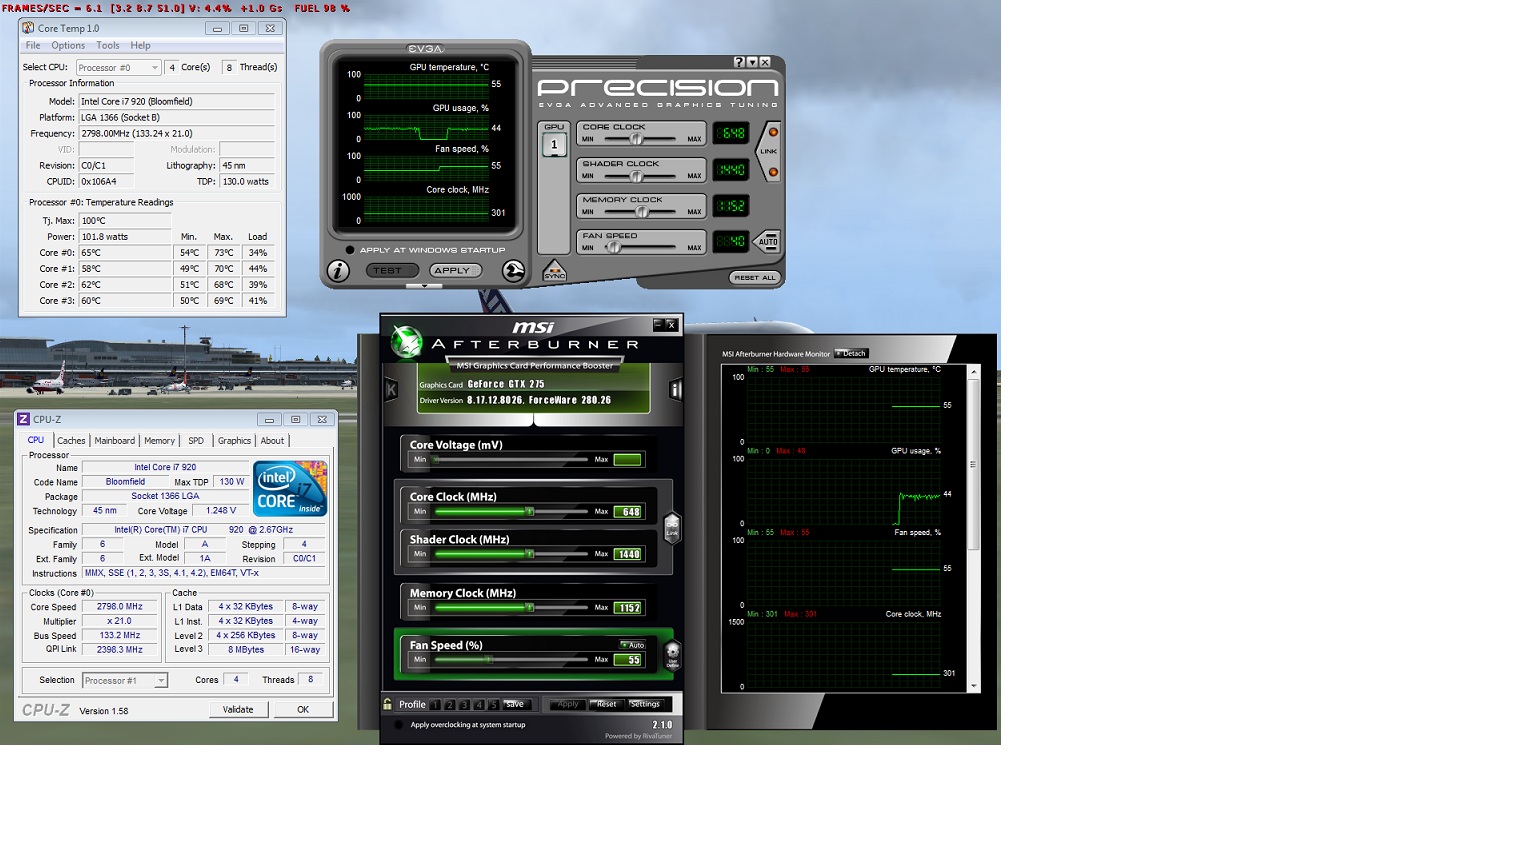
Task: Click the Shader Clock 1440 value field in Afterburner
Action: coord(628,554)
